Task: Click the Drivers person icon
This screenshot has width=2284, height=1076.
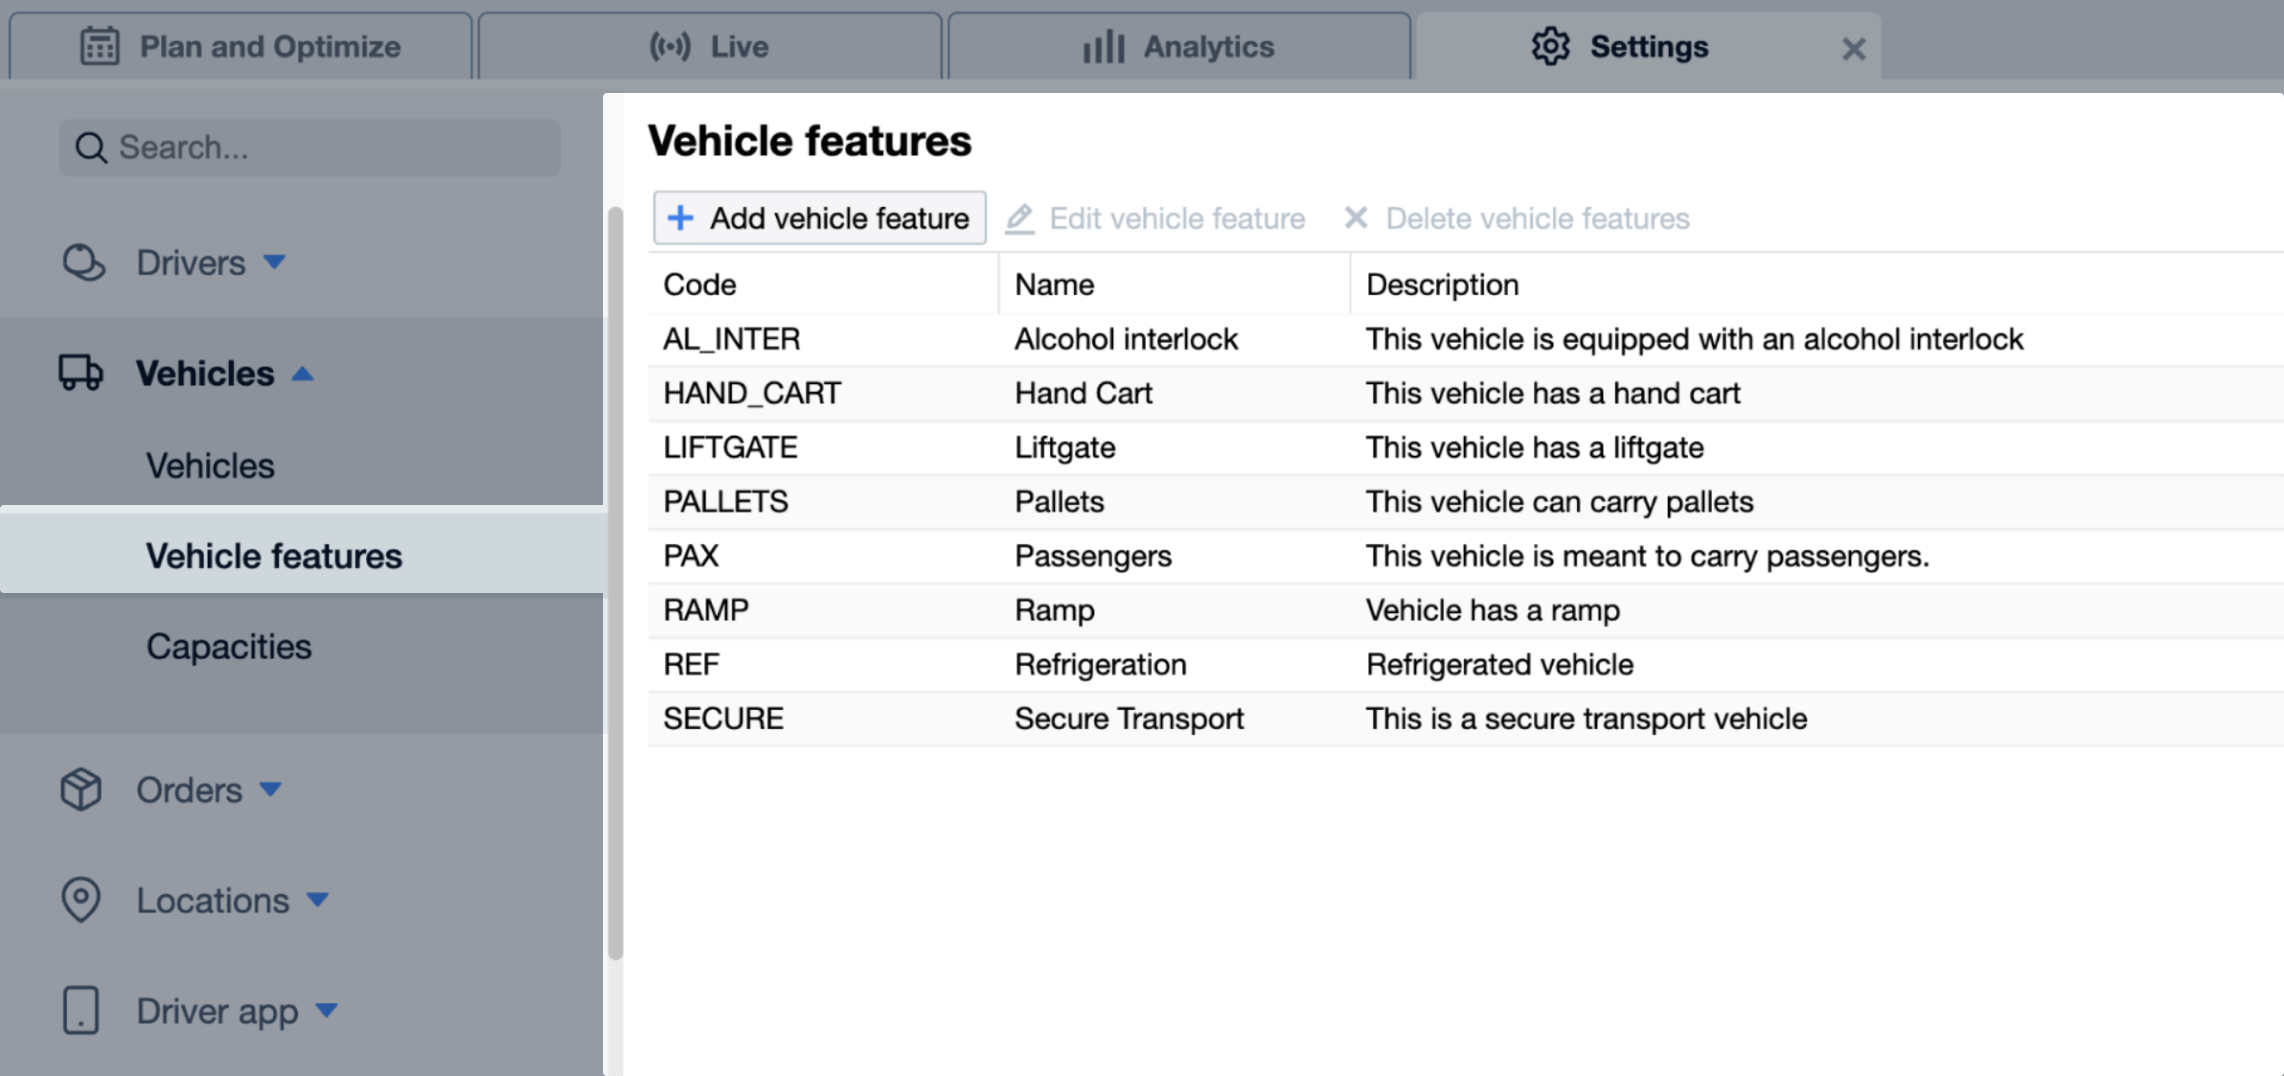Action: click(x=82, y=262)
